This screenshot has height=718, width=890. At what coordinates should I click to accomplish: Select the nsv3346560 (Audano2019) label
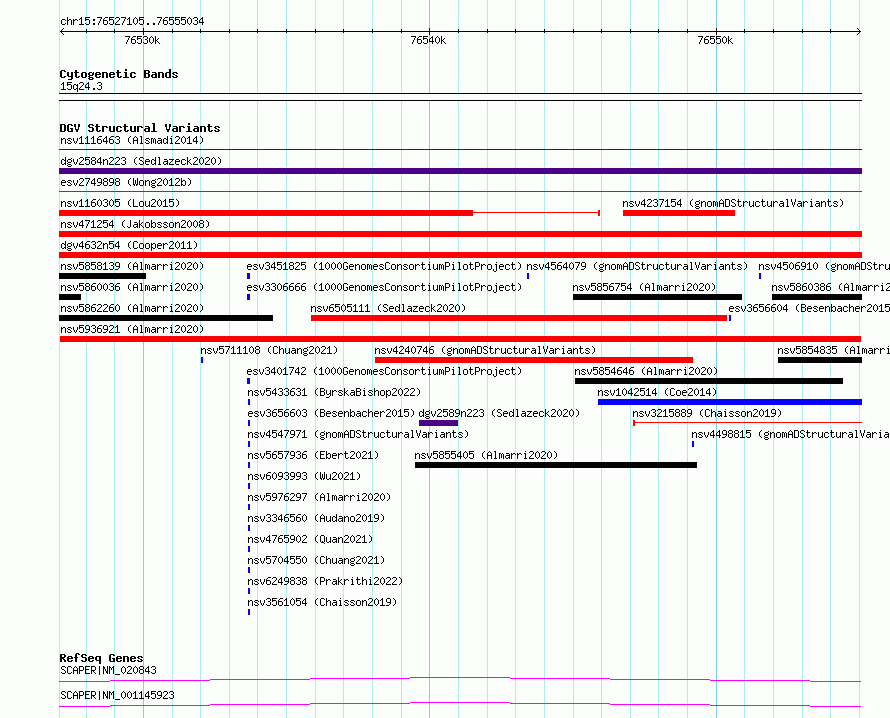point(316,518)
